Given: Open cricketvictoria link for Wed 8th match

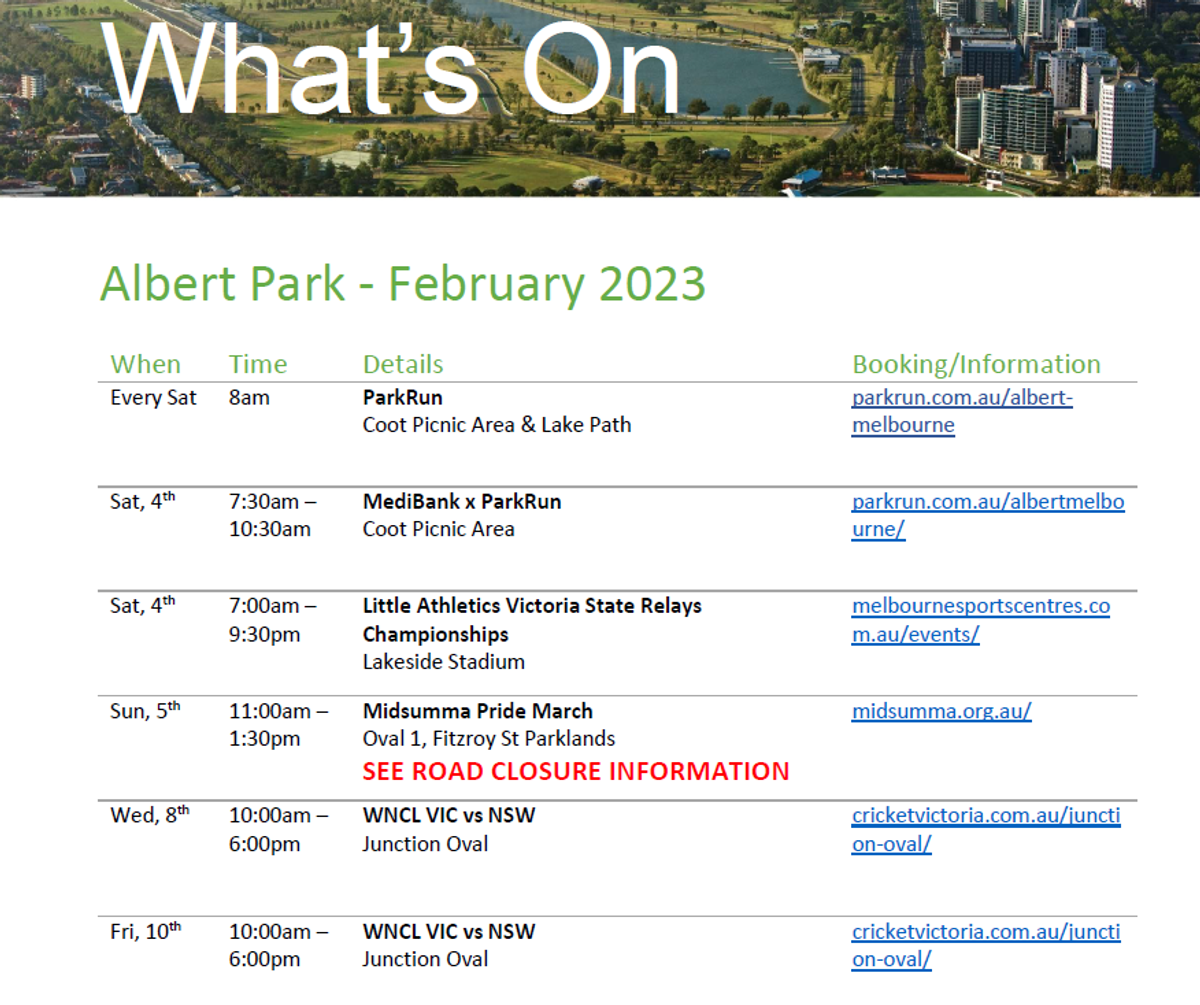Looking at the screenshot, I should tap(985, 816).
